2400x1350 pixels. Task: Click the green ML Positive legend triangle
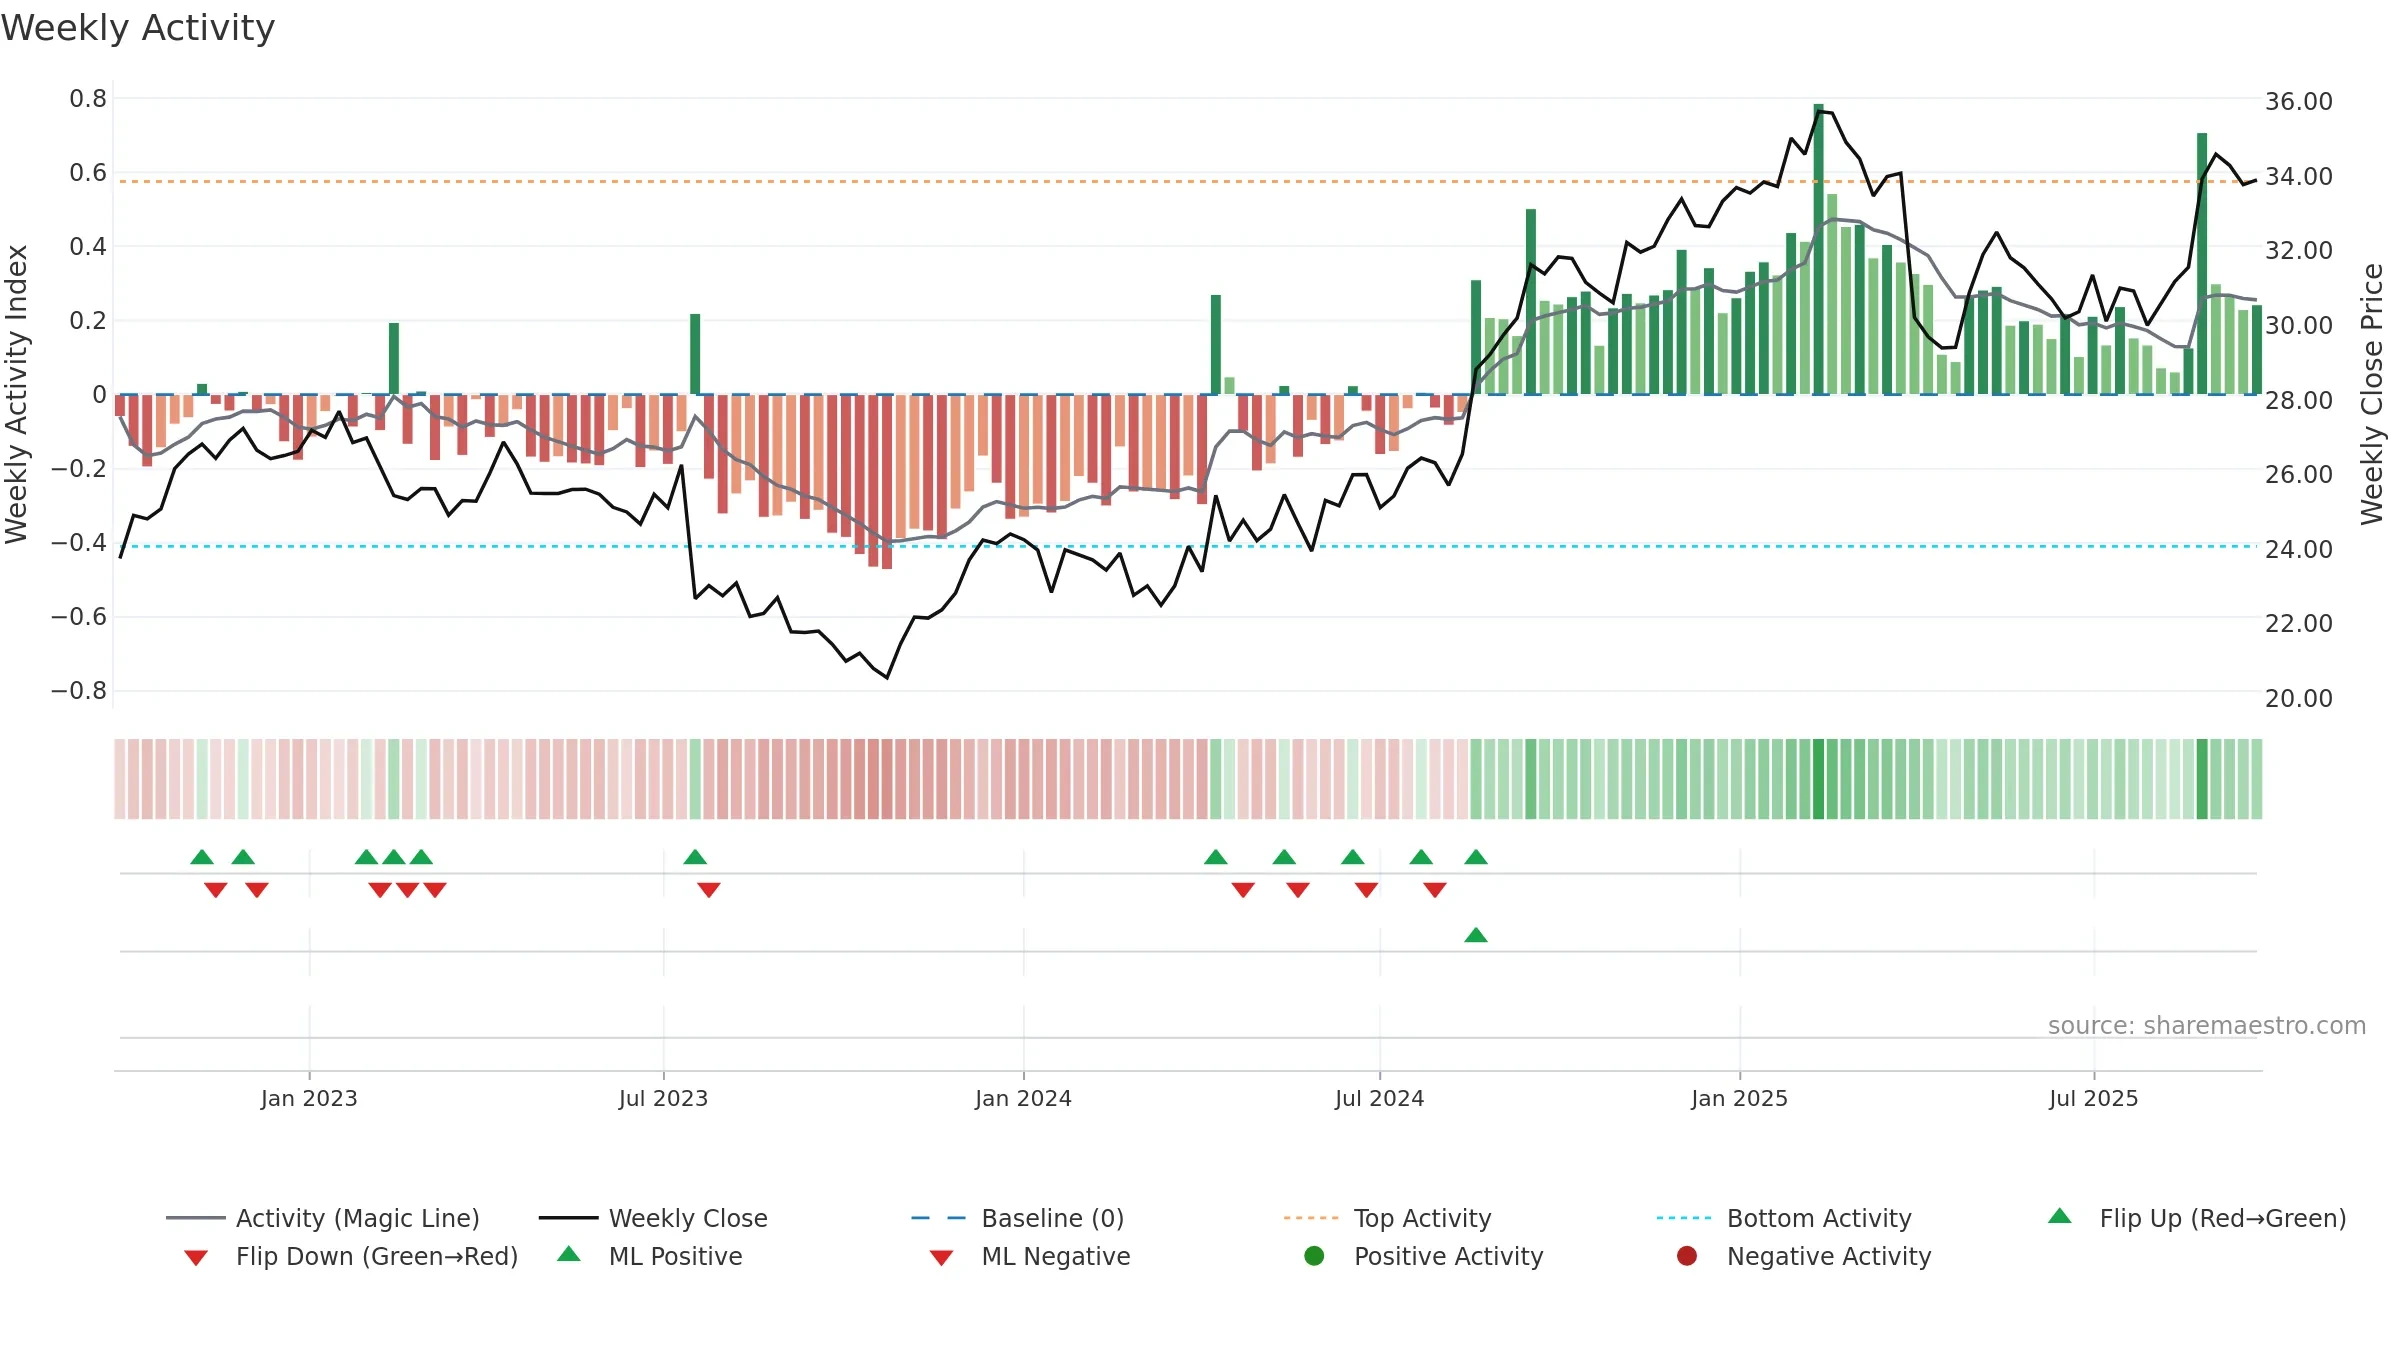[x=569, y=1254]
